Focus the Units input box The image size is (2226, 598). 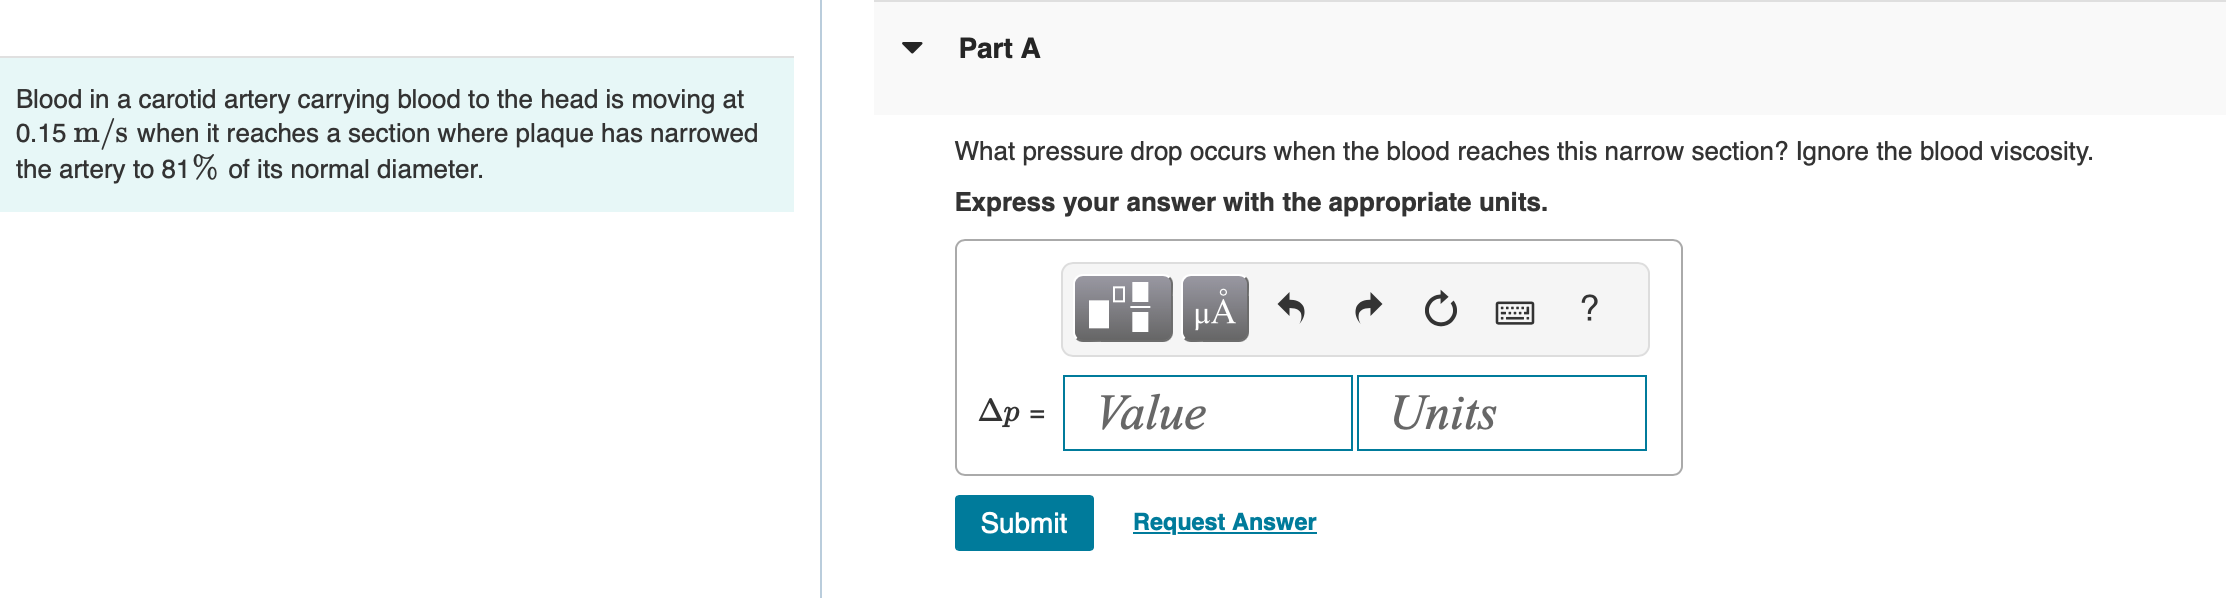(1501, 413)
